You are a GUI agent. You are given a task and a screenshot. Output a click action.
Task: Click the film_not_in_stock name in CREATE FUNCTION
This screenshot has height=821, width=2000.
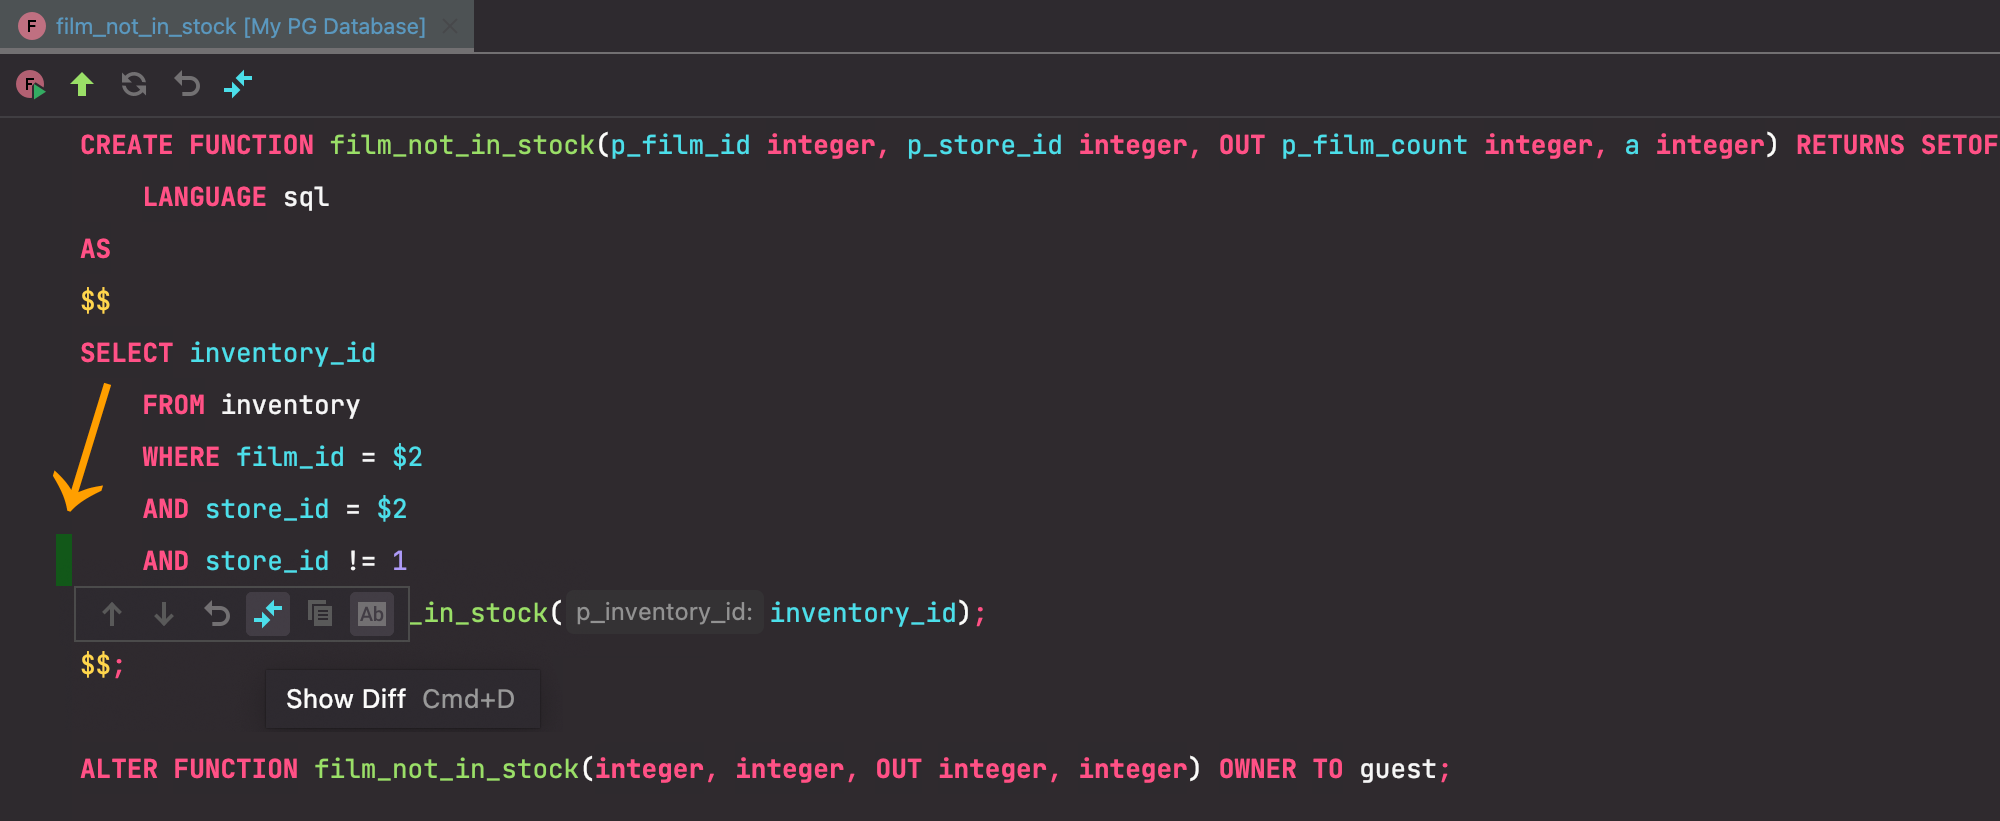click(462, 145)
